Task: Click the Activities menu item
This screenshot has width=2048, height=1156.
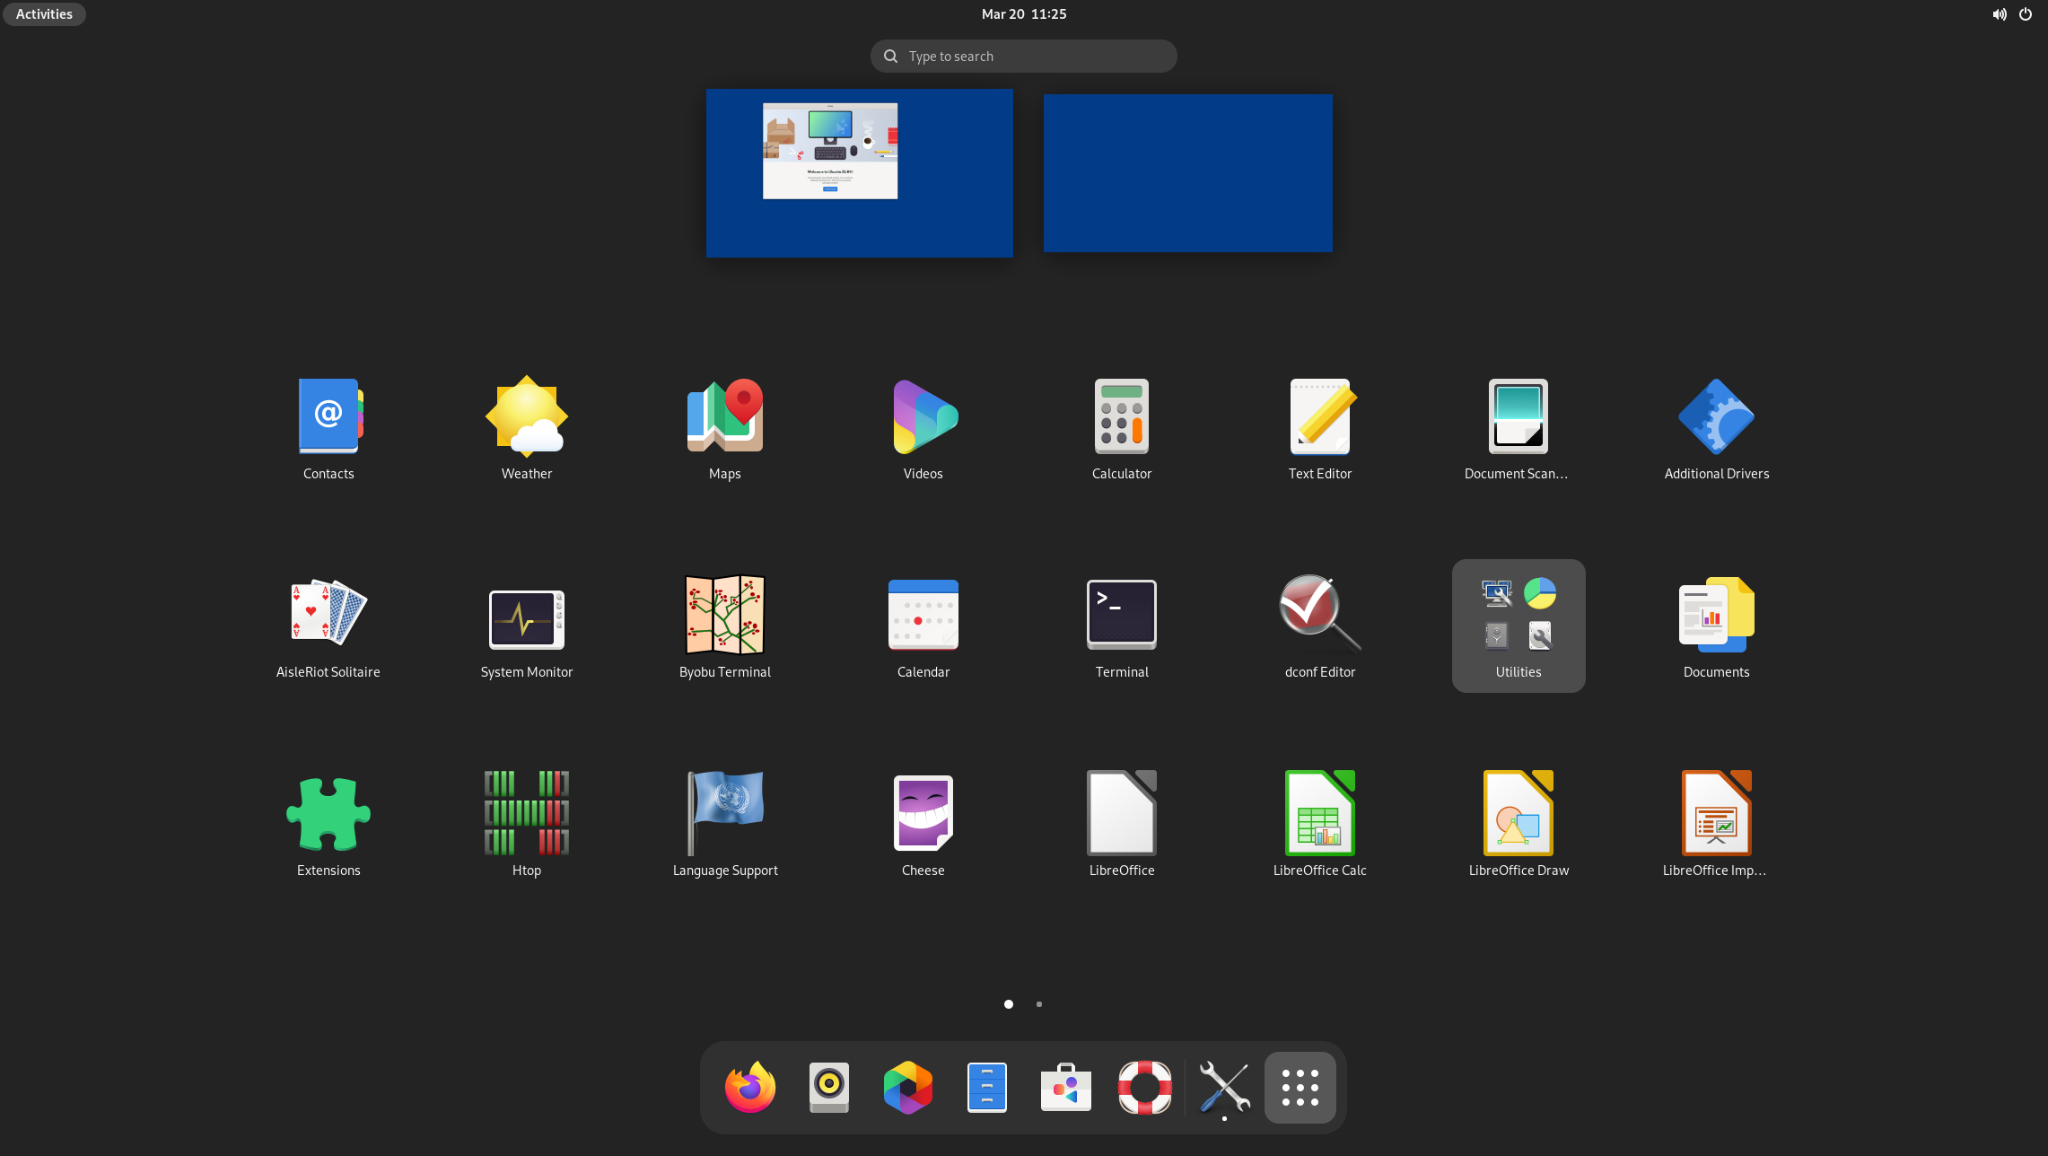Action: pyautogui.click(x=44, y=13)
